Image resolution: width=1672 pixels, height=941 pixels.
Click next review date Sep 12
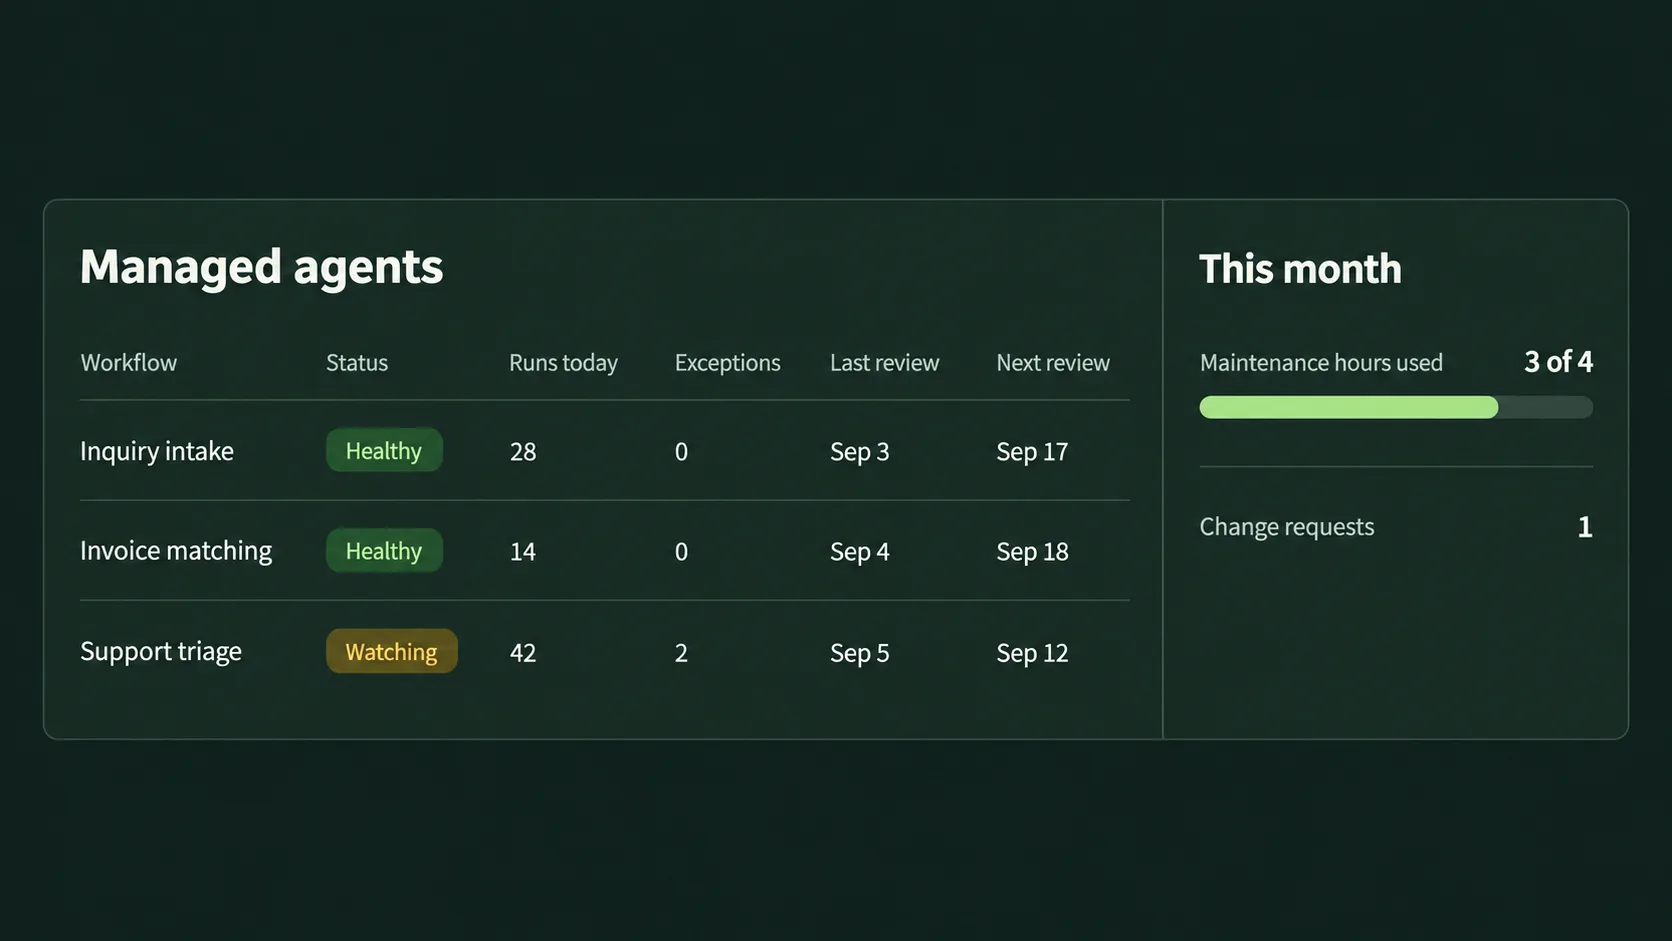tap(1032, 653)
